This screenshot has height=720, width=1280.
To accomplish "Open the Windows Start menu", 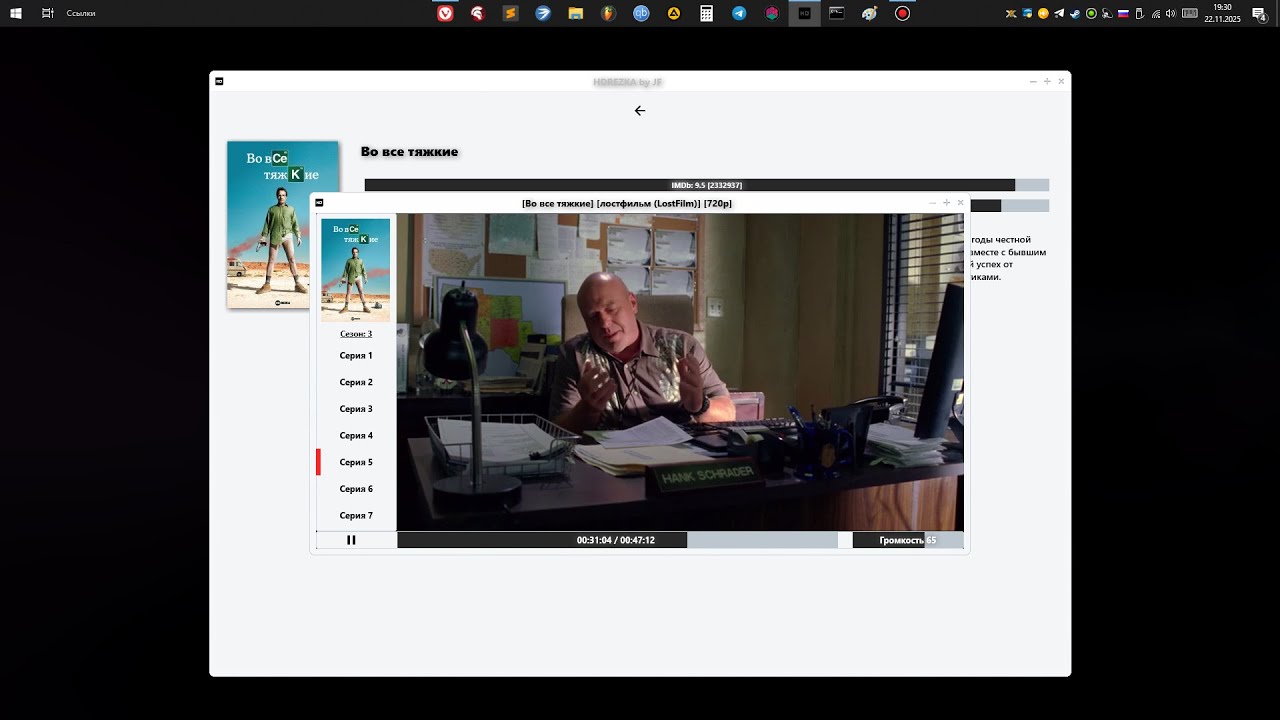I will pos(16,13).
